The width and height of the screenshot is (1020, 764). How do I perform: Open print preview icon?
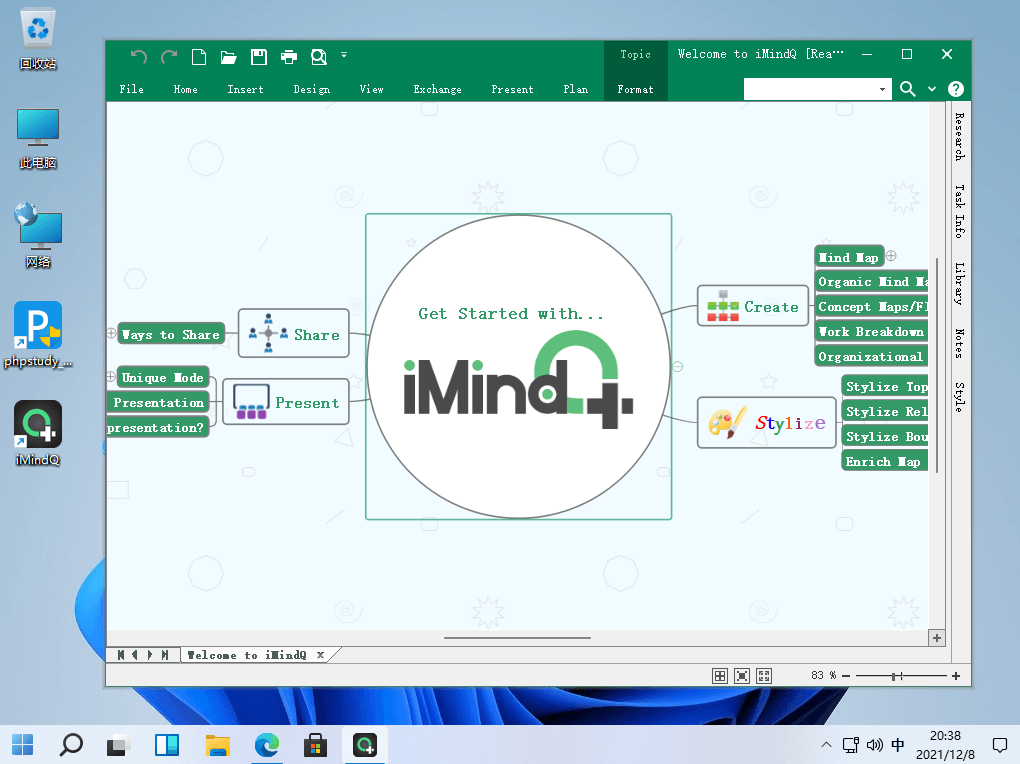(319, 57)
